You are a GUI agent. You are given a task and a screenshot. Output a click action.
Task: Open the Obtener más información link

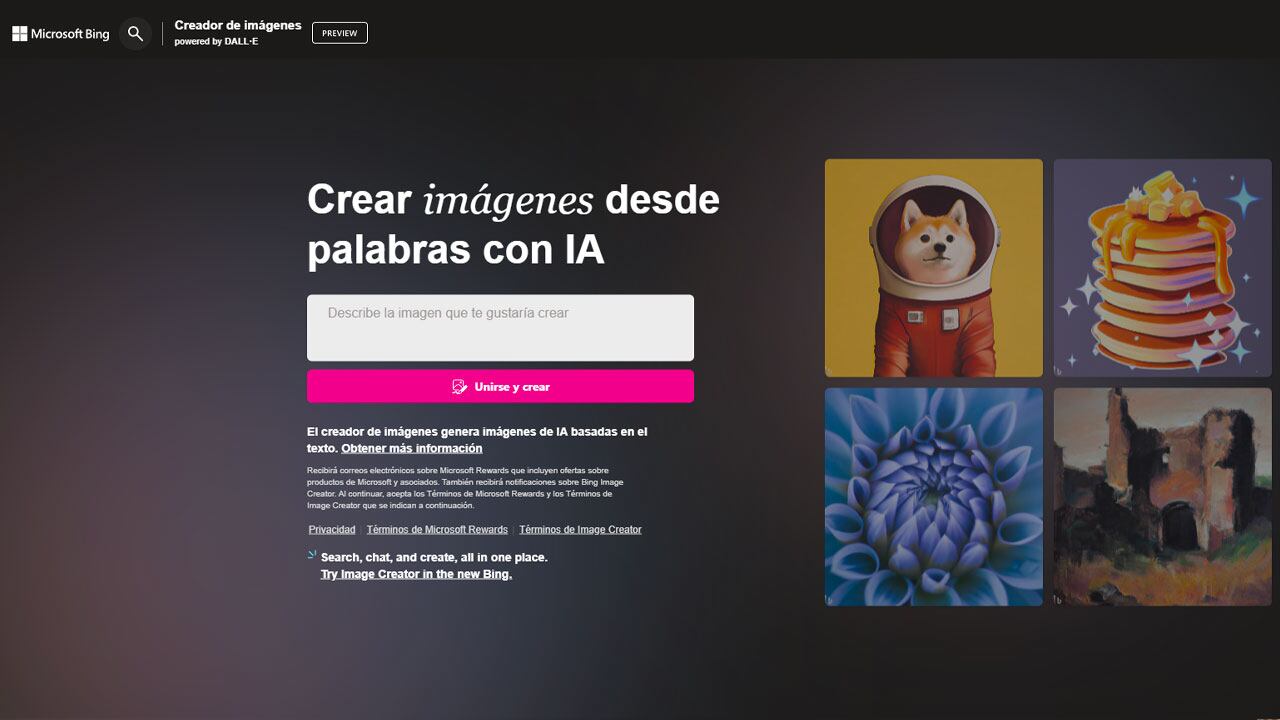tap(411, 448)
